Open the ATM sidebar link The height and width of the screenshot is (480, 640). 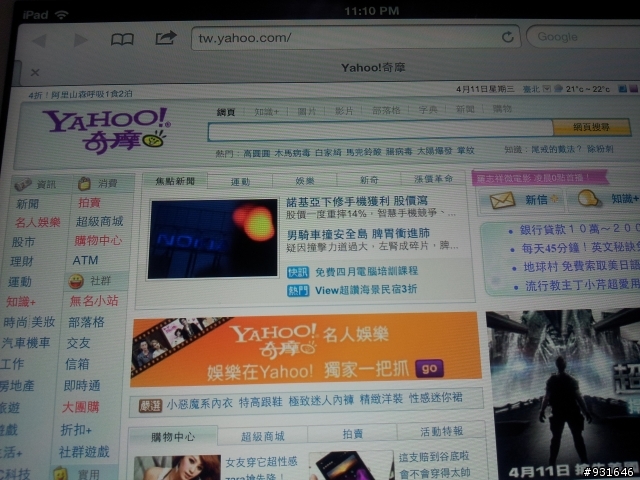pyautogui.click(x=85, y=260)
